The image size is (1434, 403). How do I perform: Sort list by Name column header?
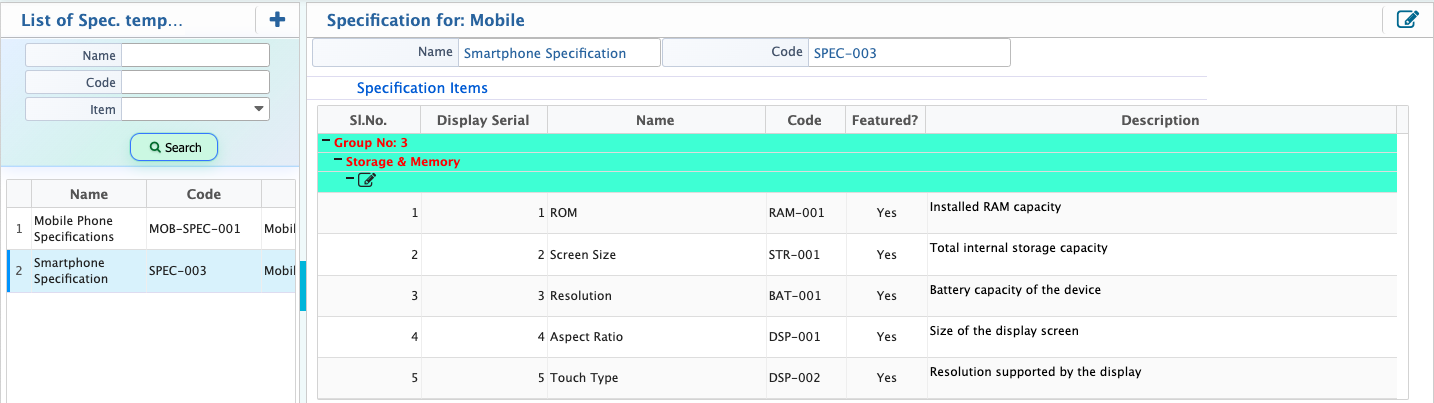pos(89,194)
